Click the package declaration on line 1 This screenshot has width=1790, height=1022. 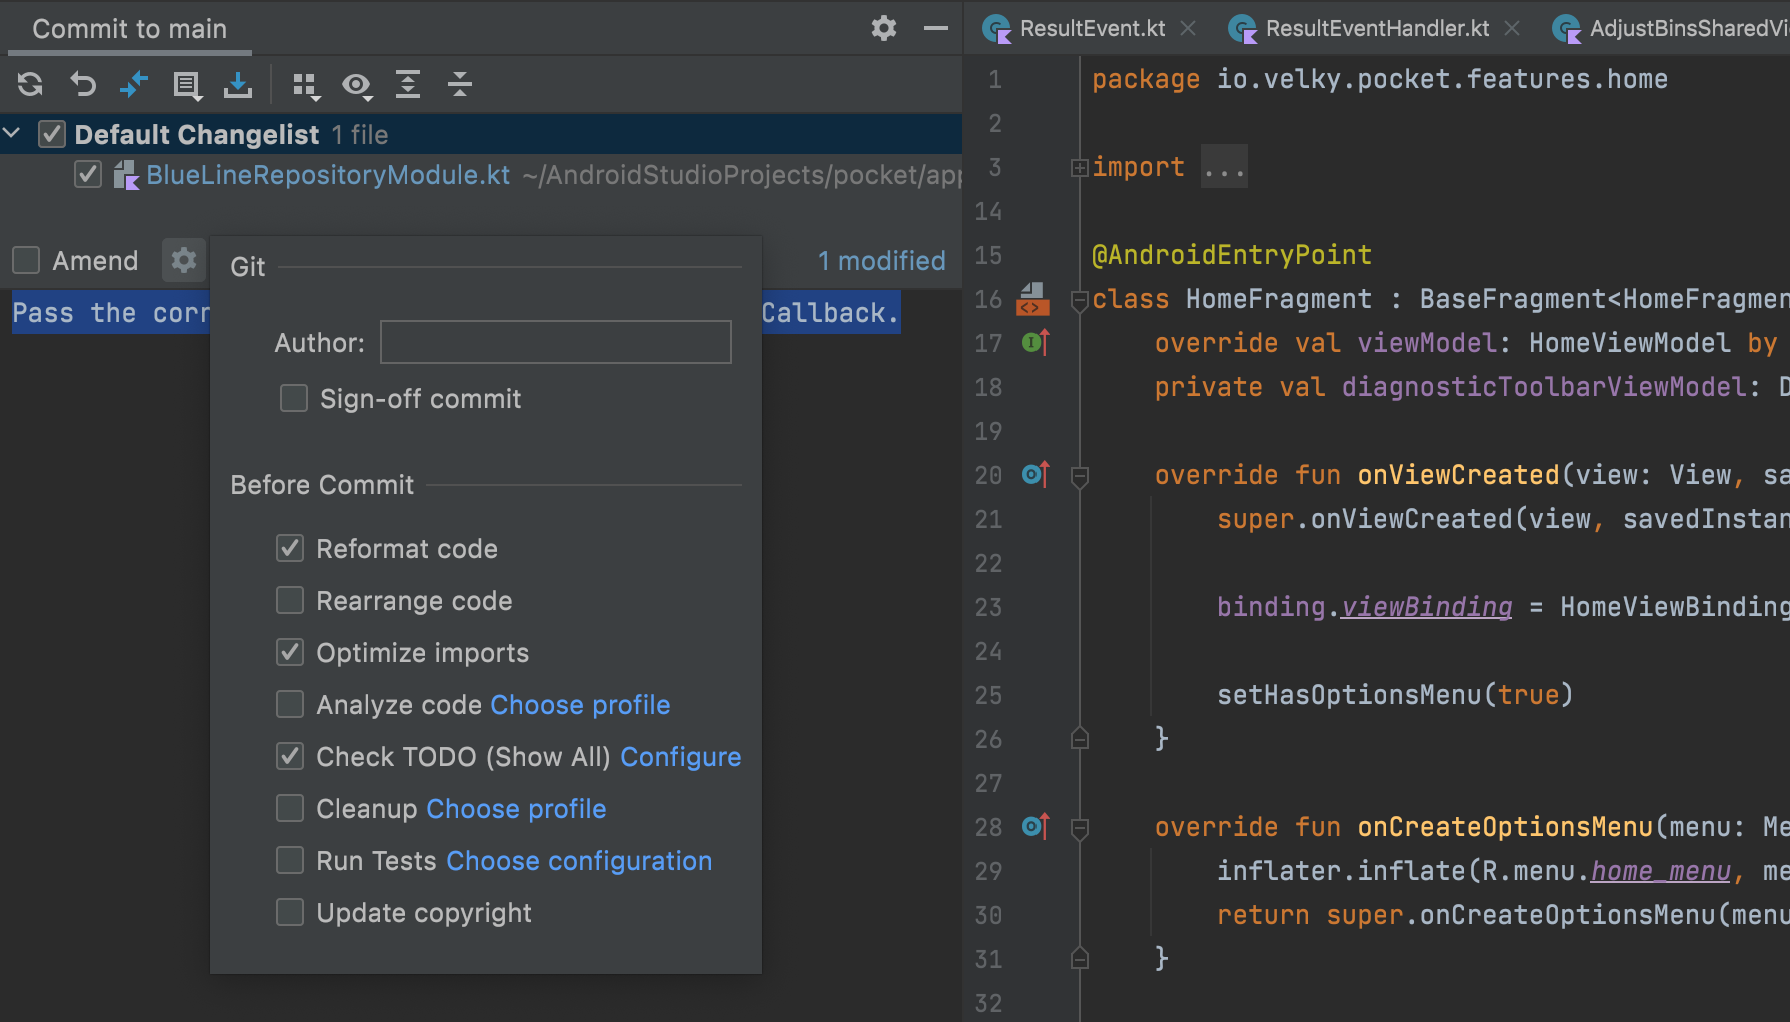click(1380, 79)
